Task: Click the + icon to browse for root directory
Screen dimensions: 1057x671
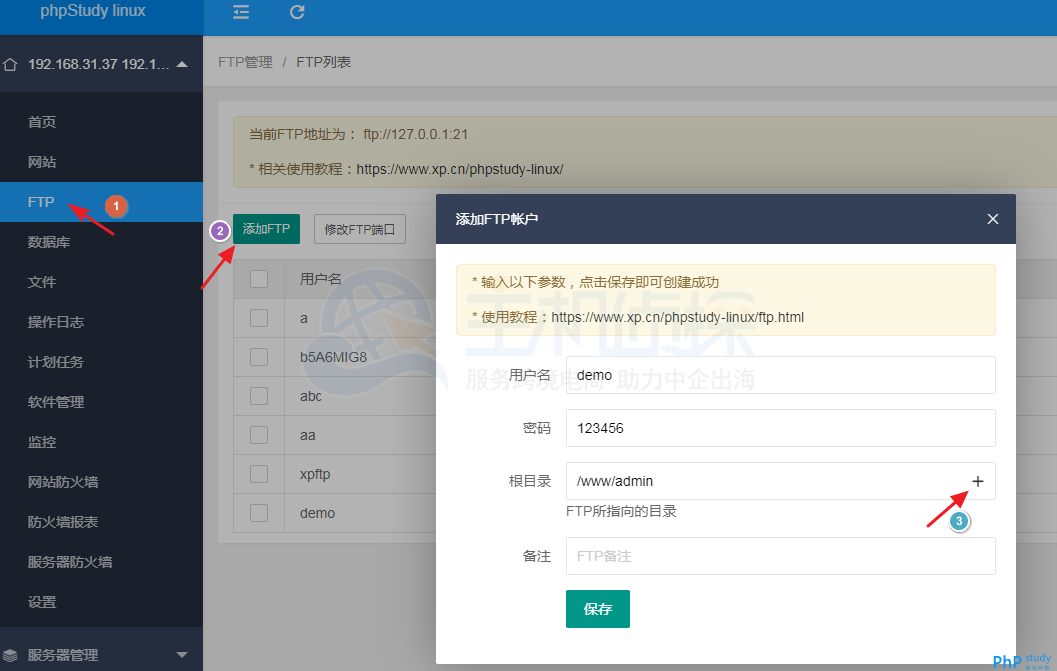Action: pos(977,481)
